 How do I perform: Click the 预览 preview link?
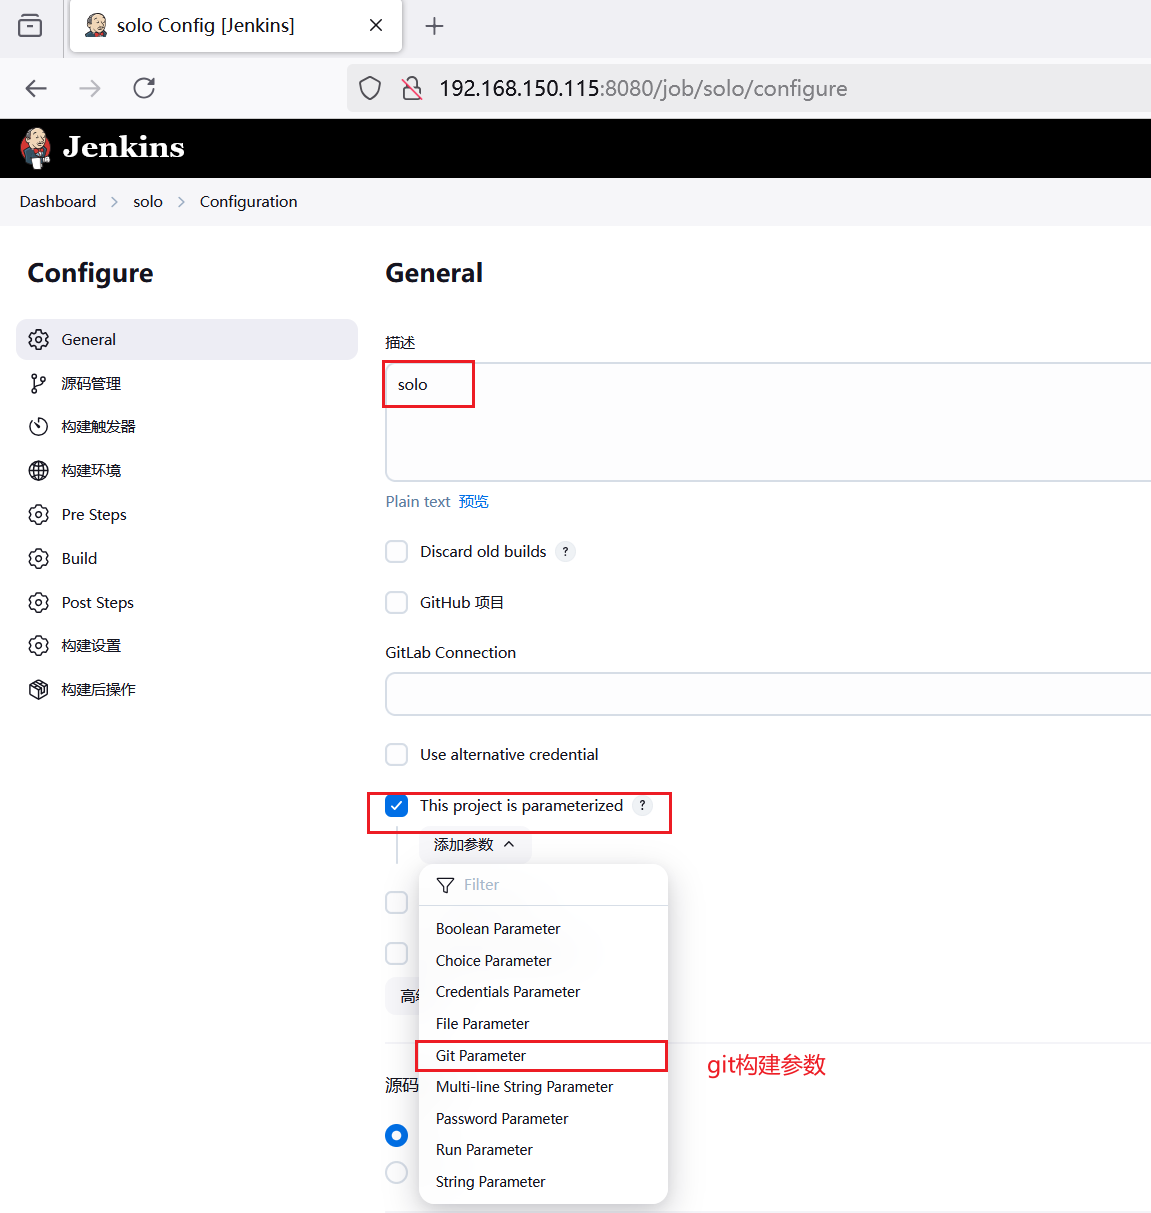coord(474,502)
